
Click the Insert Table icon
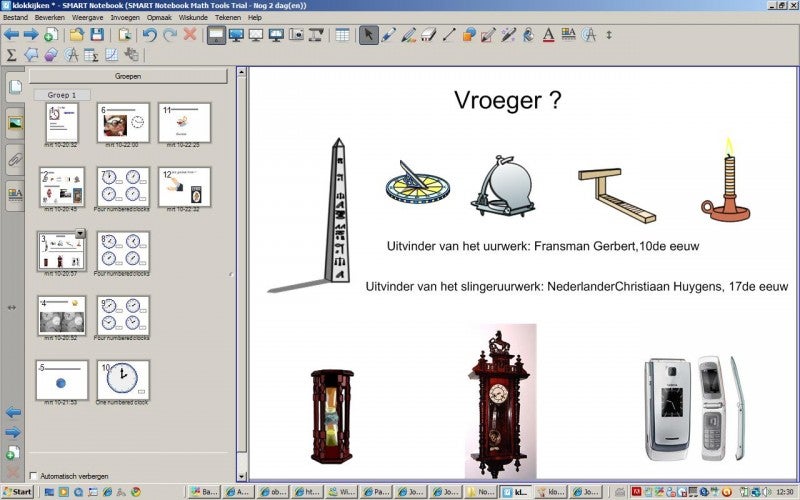[x=342, y=35]
